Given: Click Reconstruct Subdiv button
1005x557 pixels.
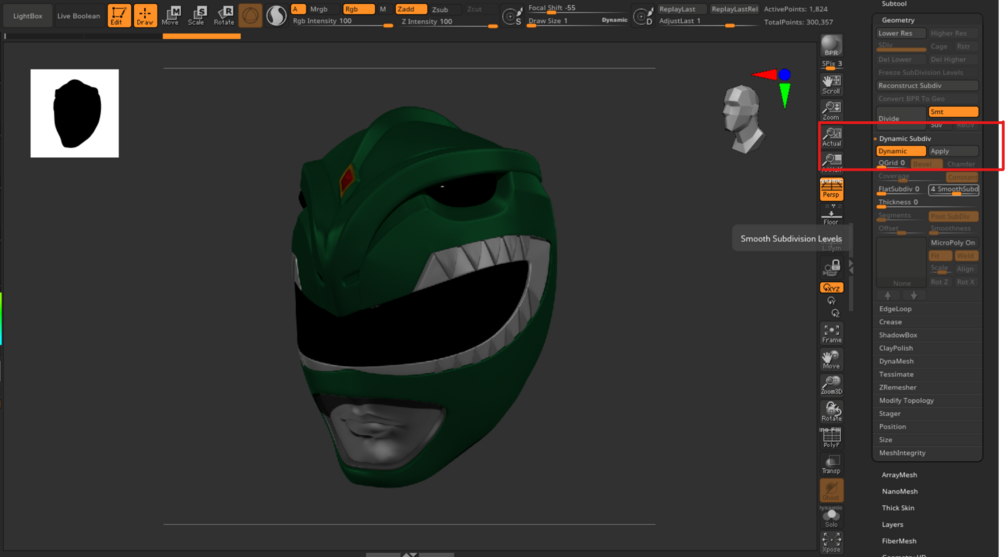Looking at the screenshot, I should click(x=927, y=85).
